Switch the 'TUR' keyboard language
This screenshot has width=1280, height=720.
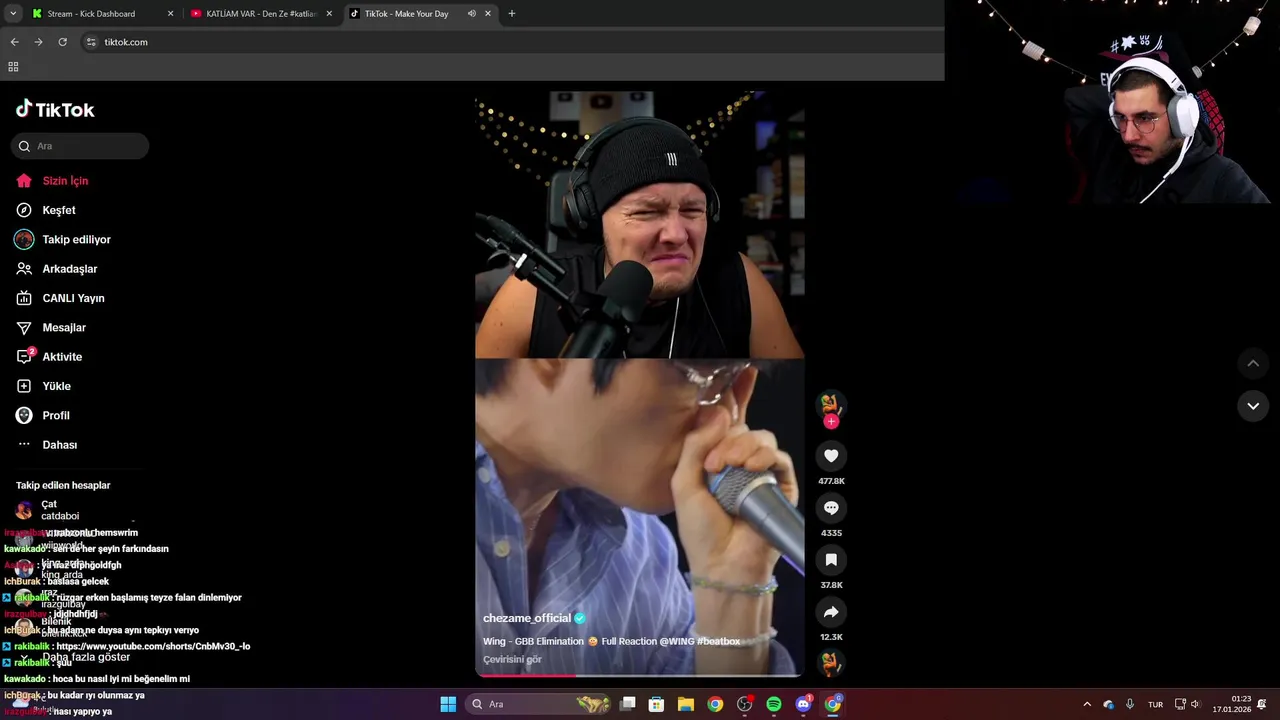click(x=1155, y=704)
